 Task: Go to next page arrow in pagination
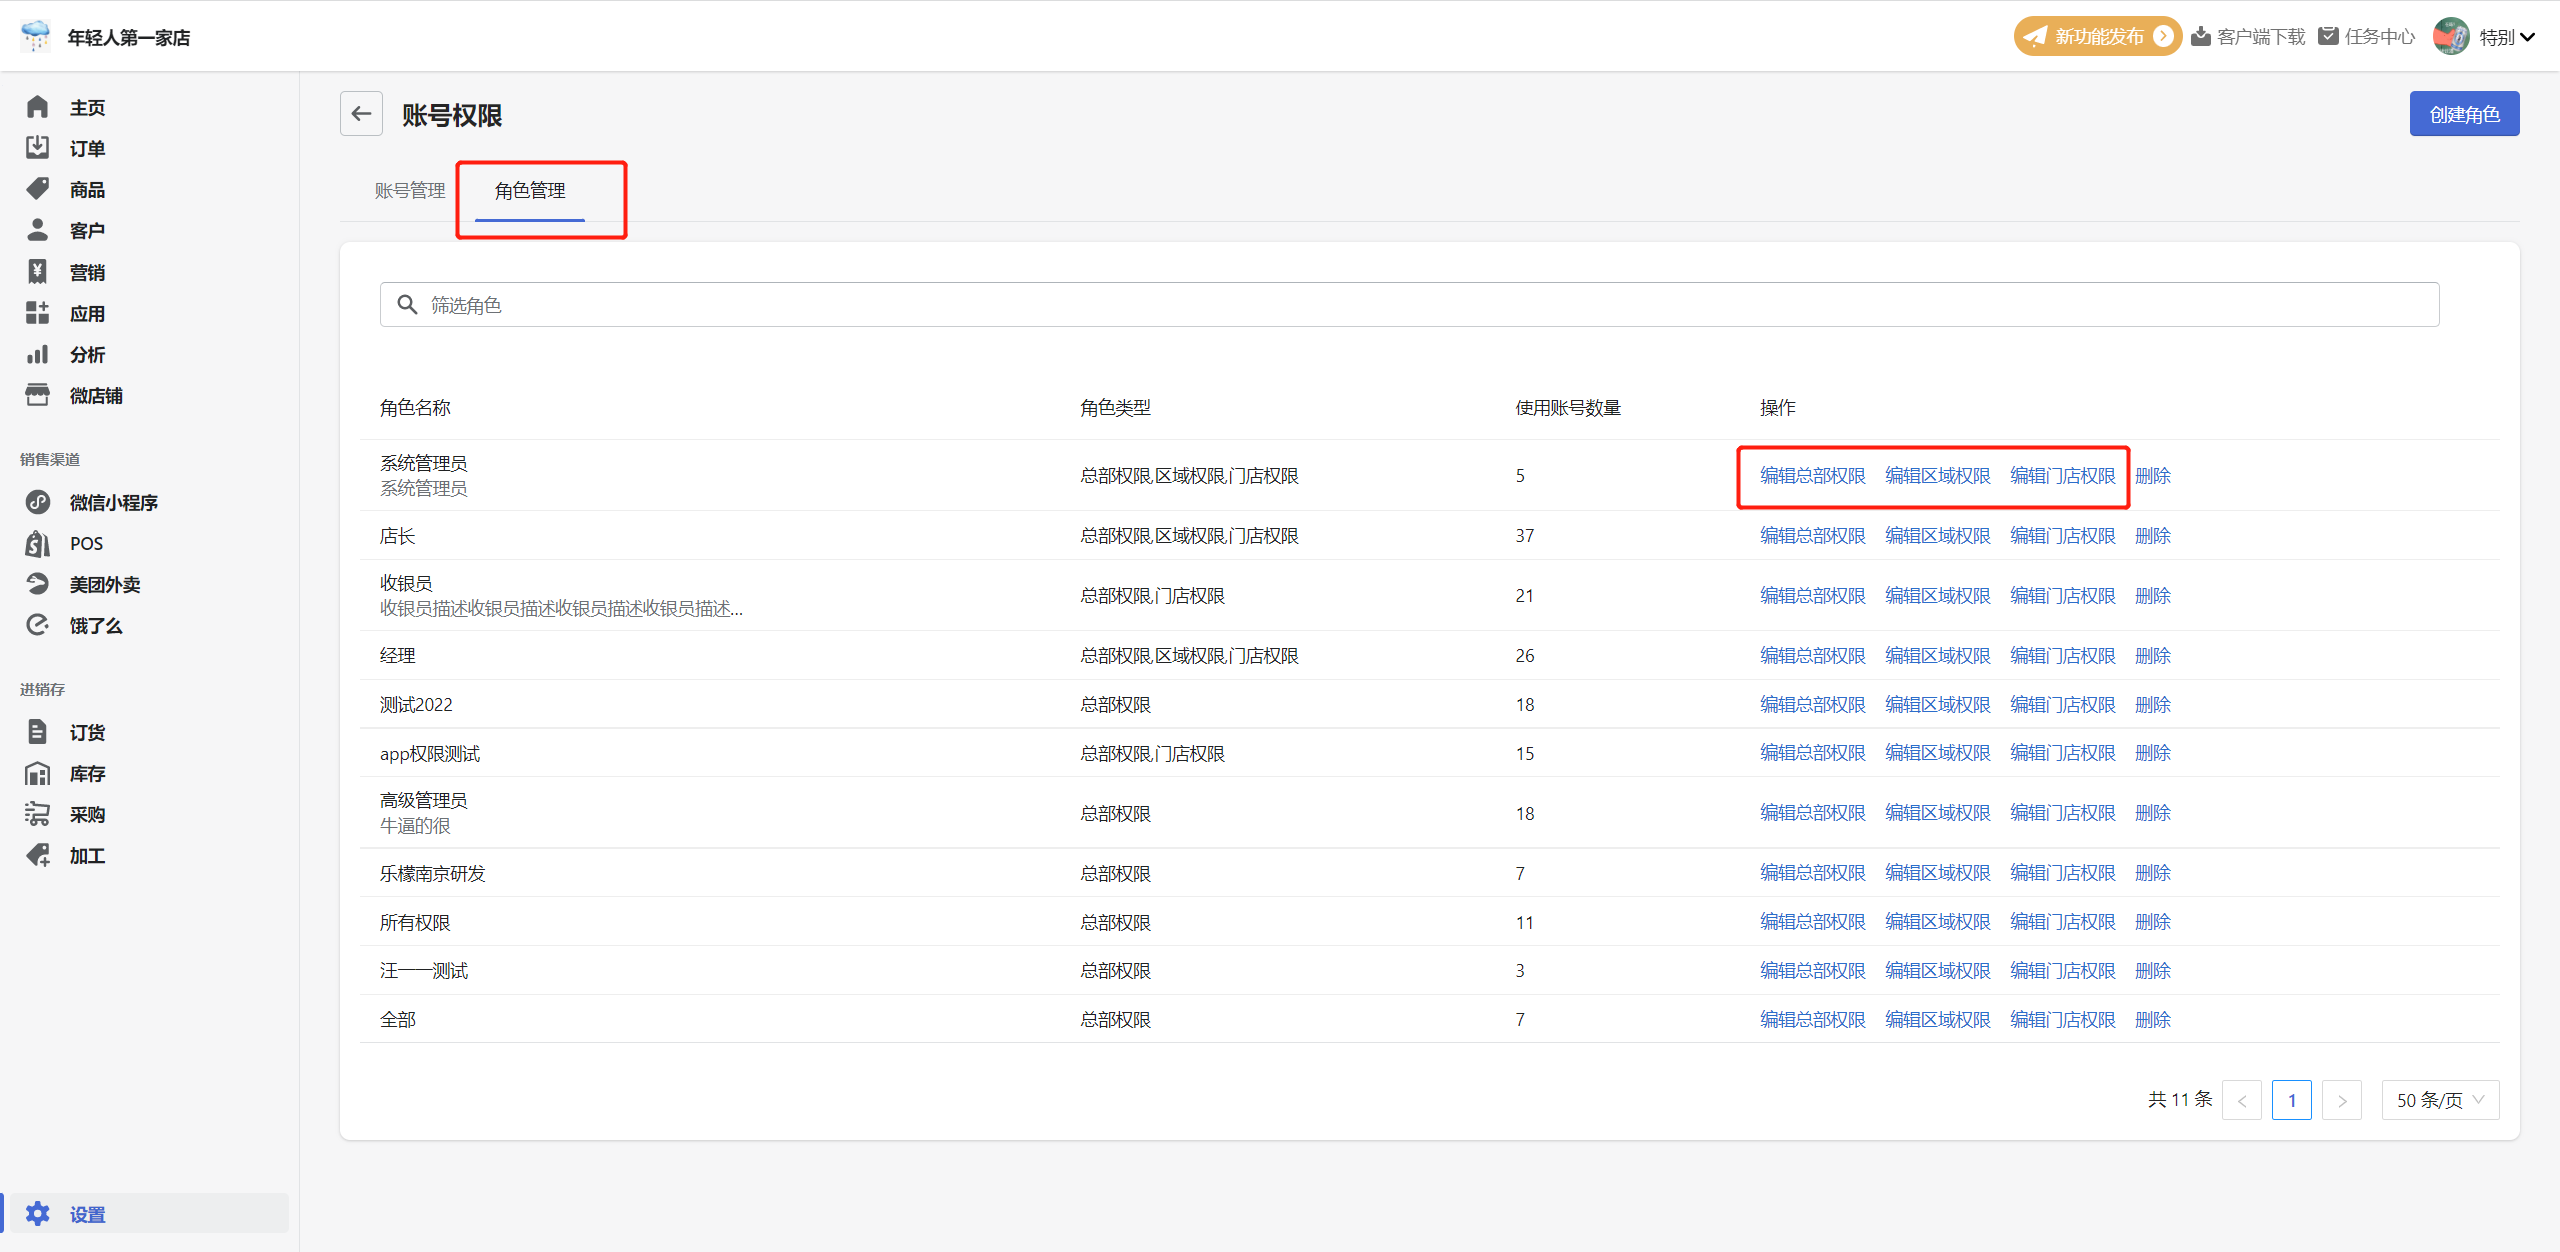(x=2342, y=1100)
